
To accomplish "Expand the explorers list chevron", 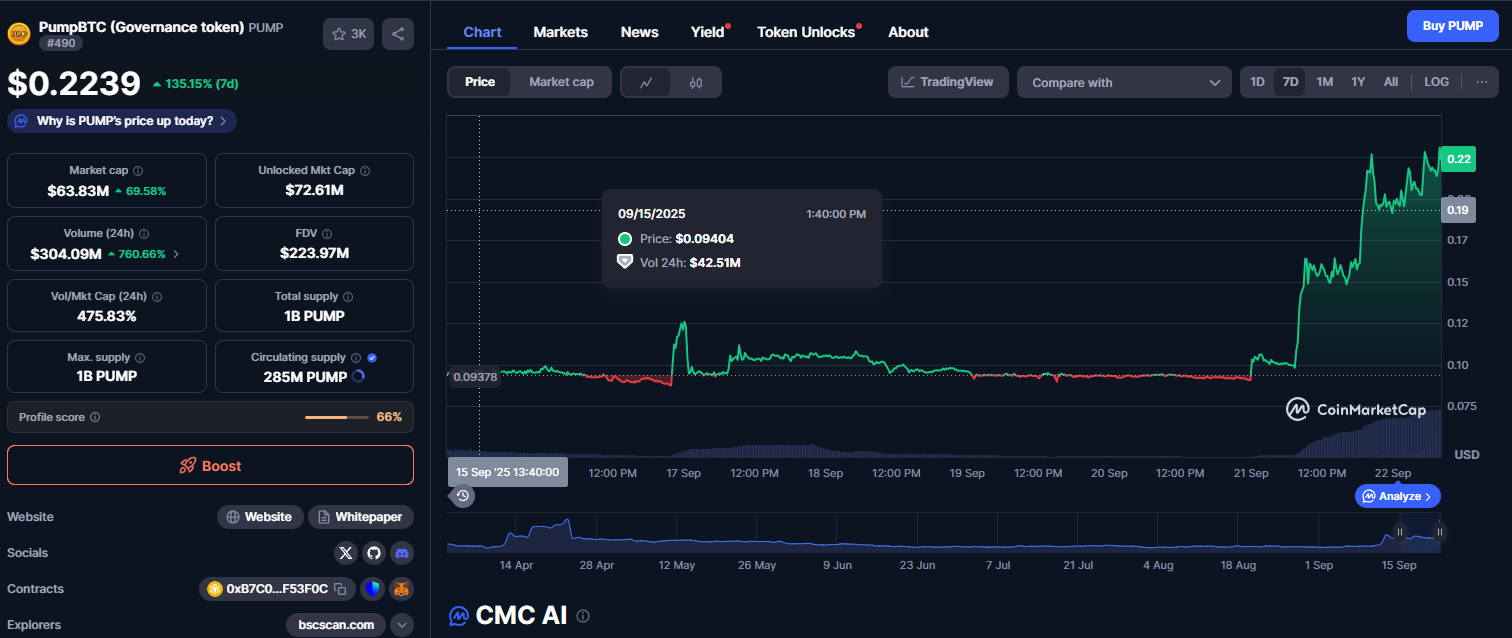I will (402, 625).
